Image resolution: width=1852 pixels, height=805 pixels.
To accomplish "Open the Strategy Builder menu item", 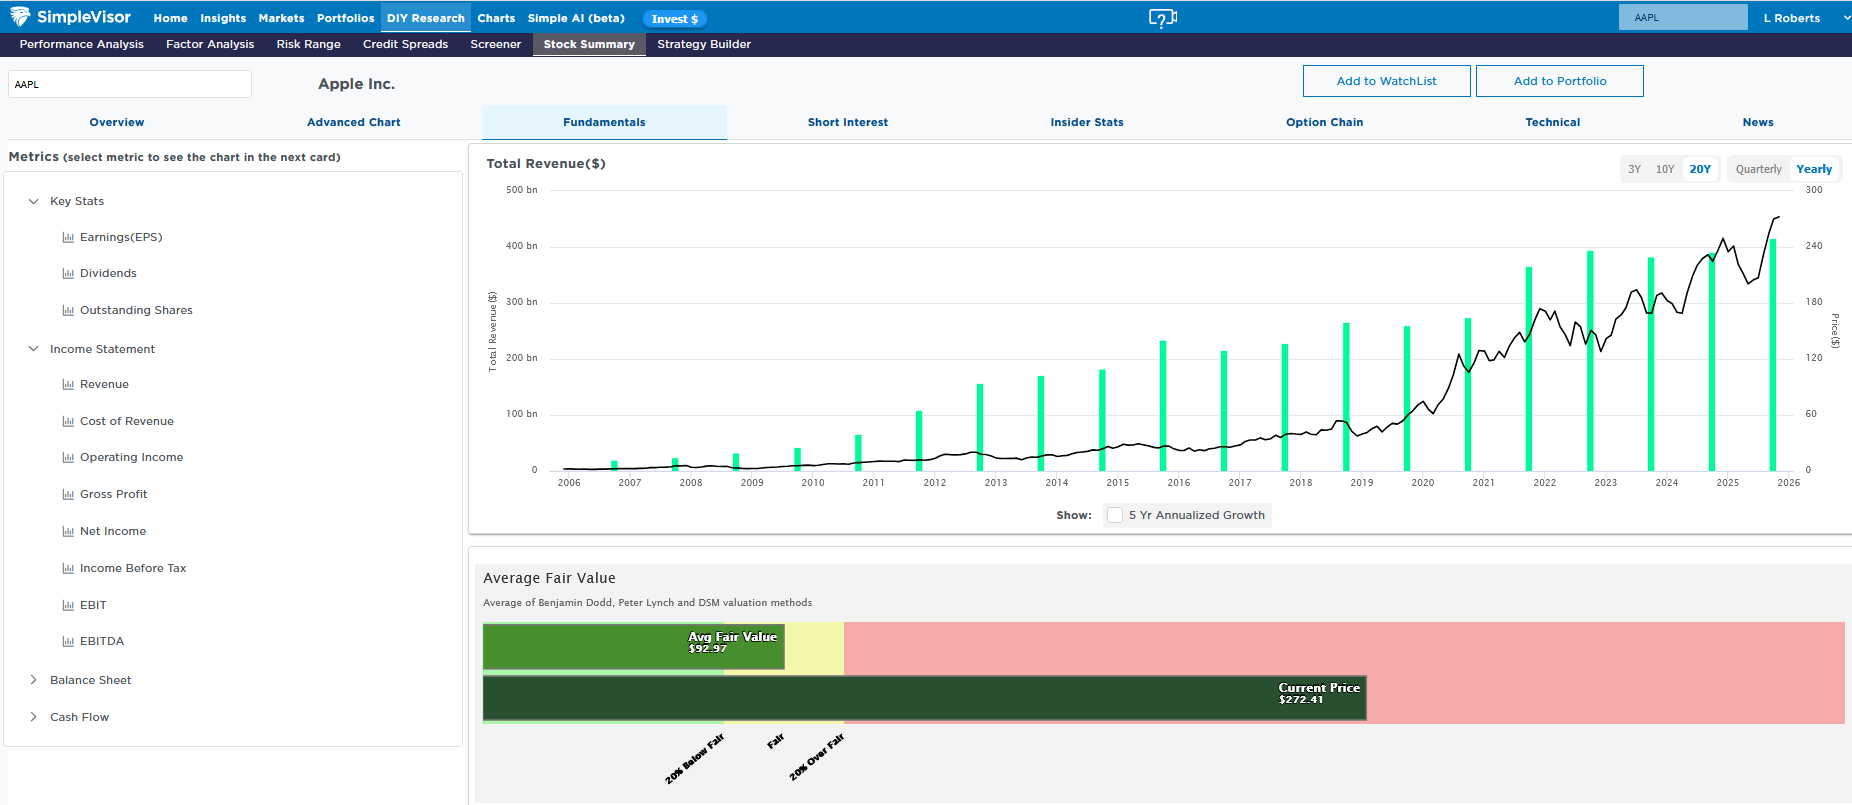I will click(703, 44).
